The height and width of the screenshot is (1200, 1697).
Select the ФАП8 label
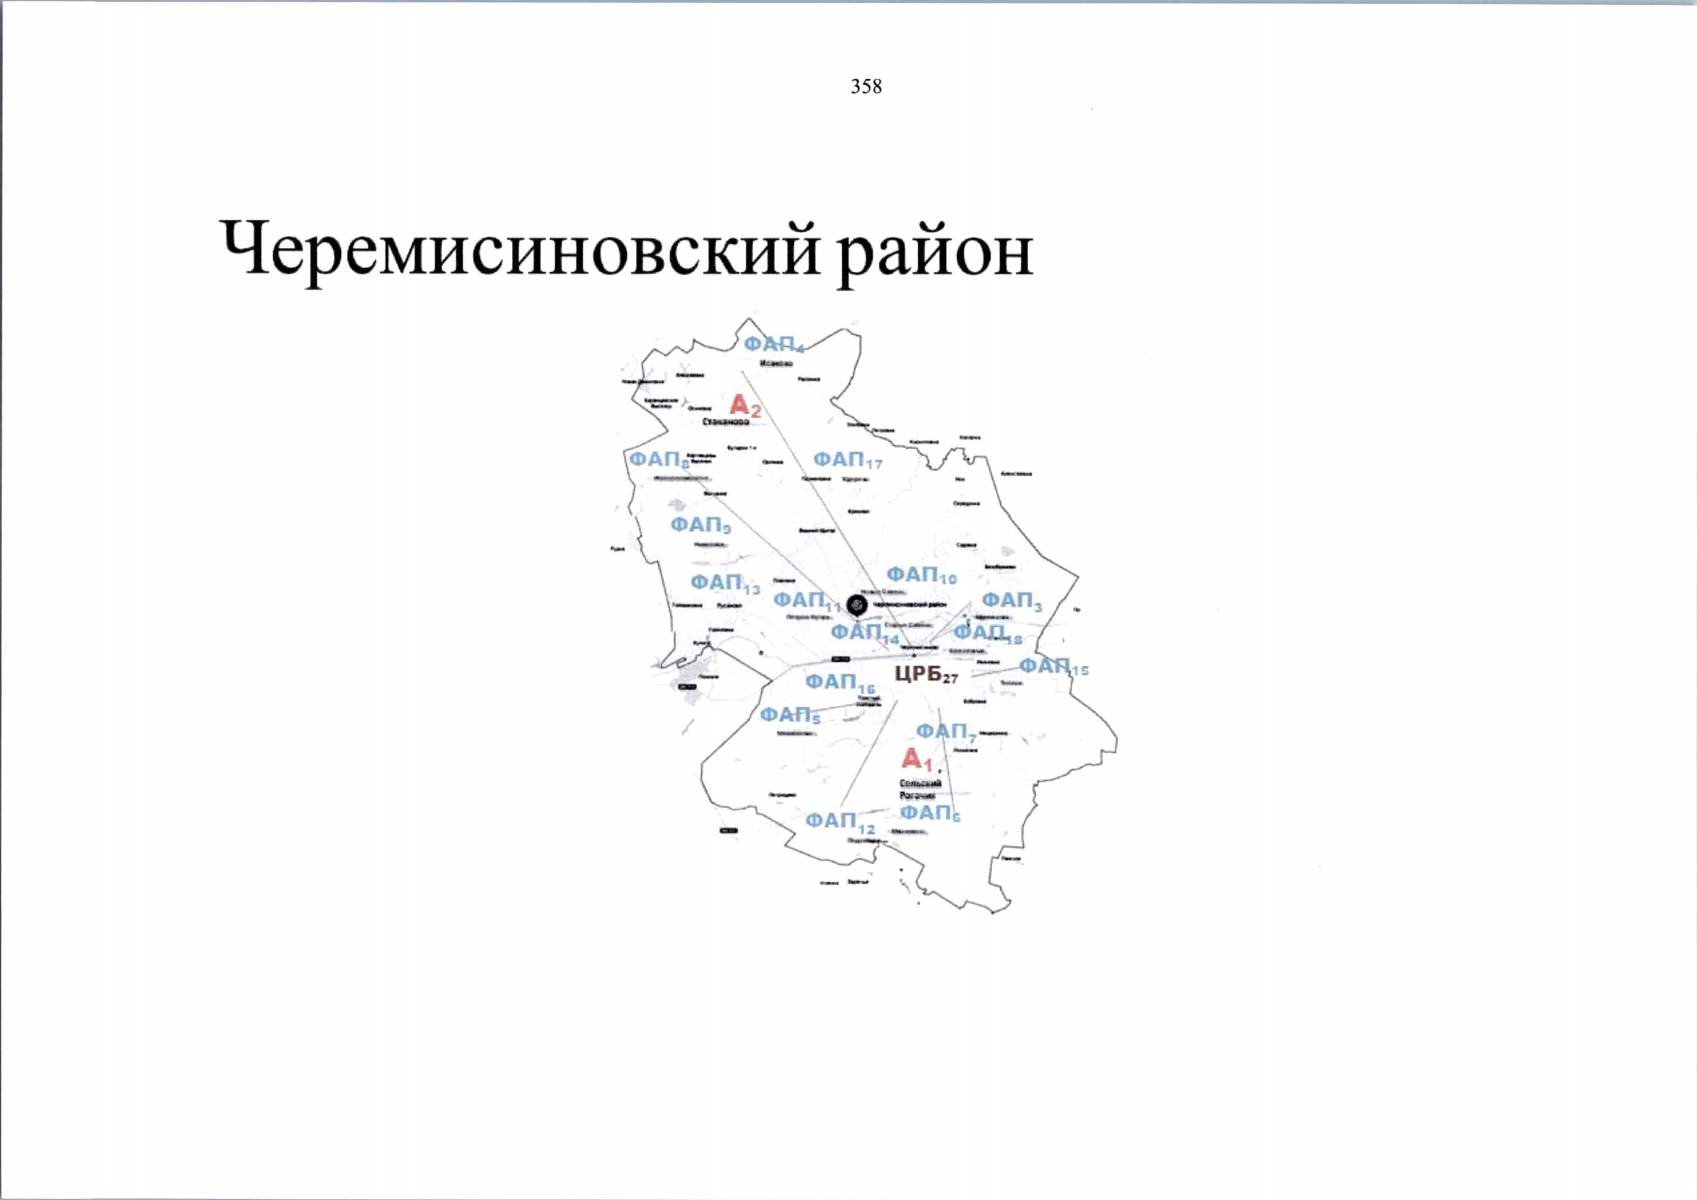(x=659, y=460)
